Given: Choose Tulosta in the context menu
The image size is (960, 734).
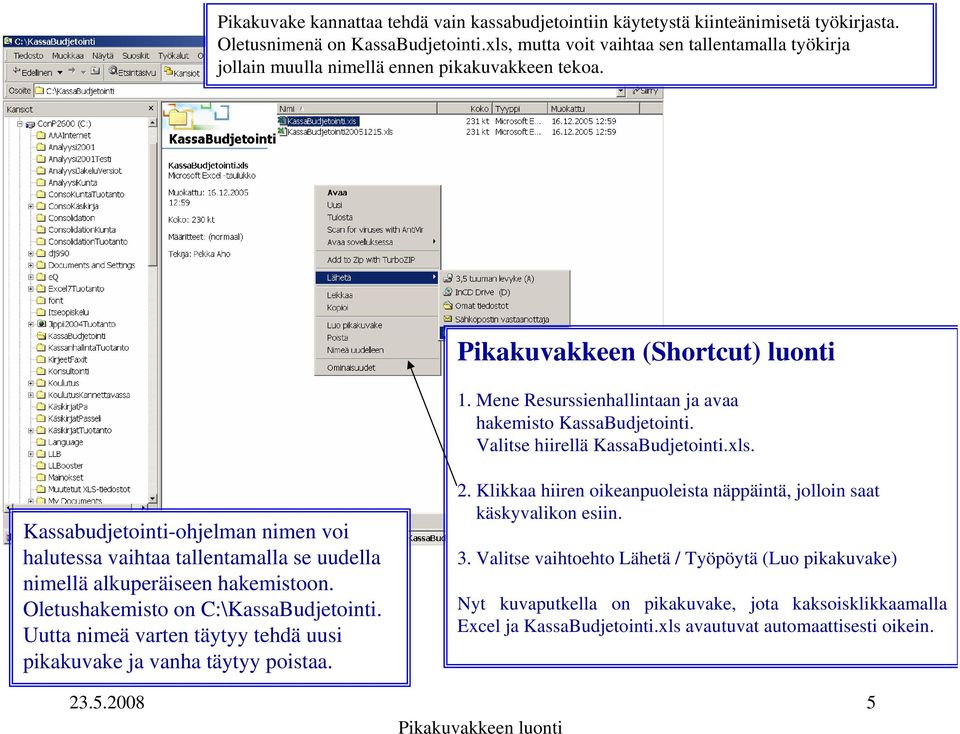Looking at the screenshot, I should (x=377, y=217).
